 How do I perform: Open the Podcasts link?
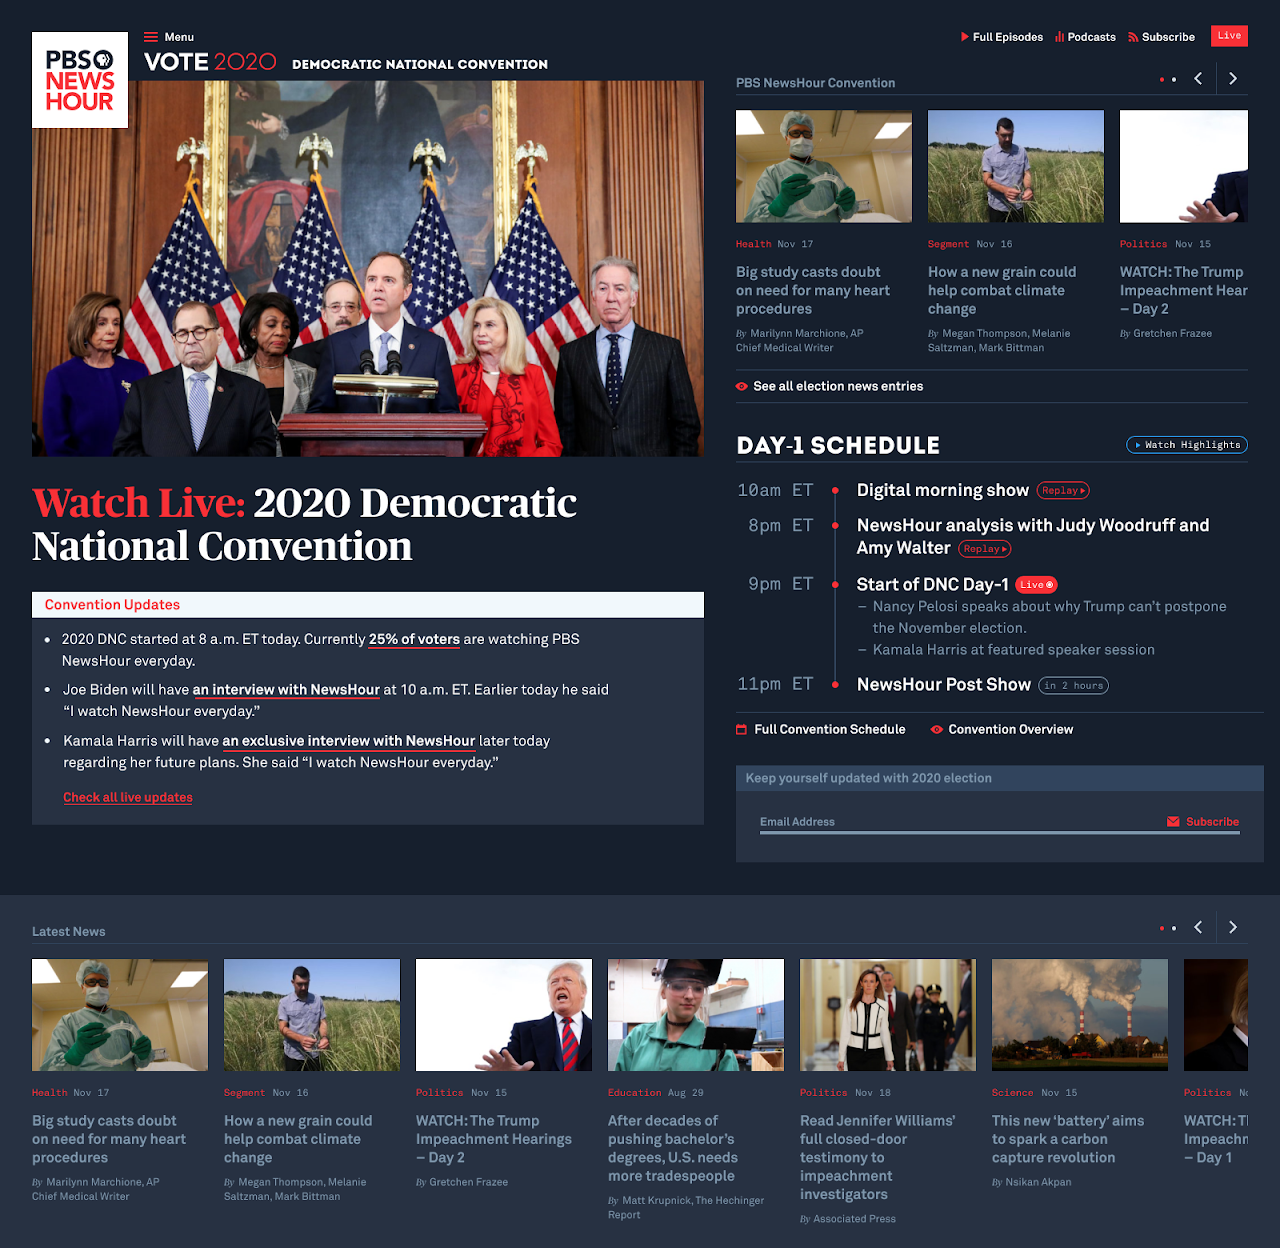1085,37
